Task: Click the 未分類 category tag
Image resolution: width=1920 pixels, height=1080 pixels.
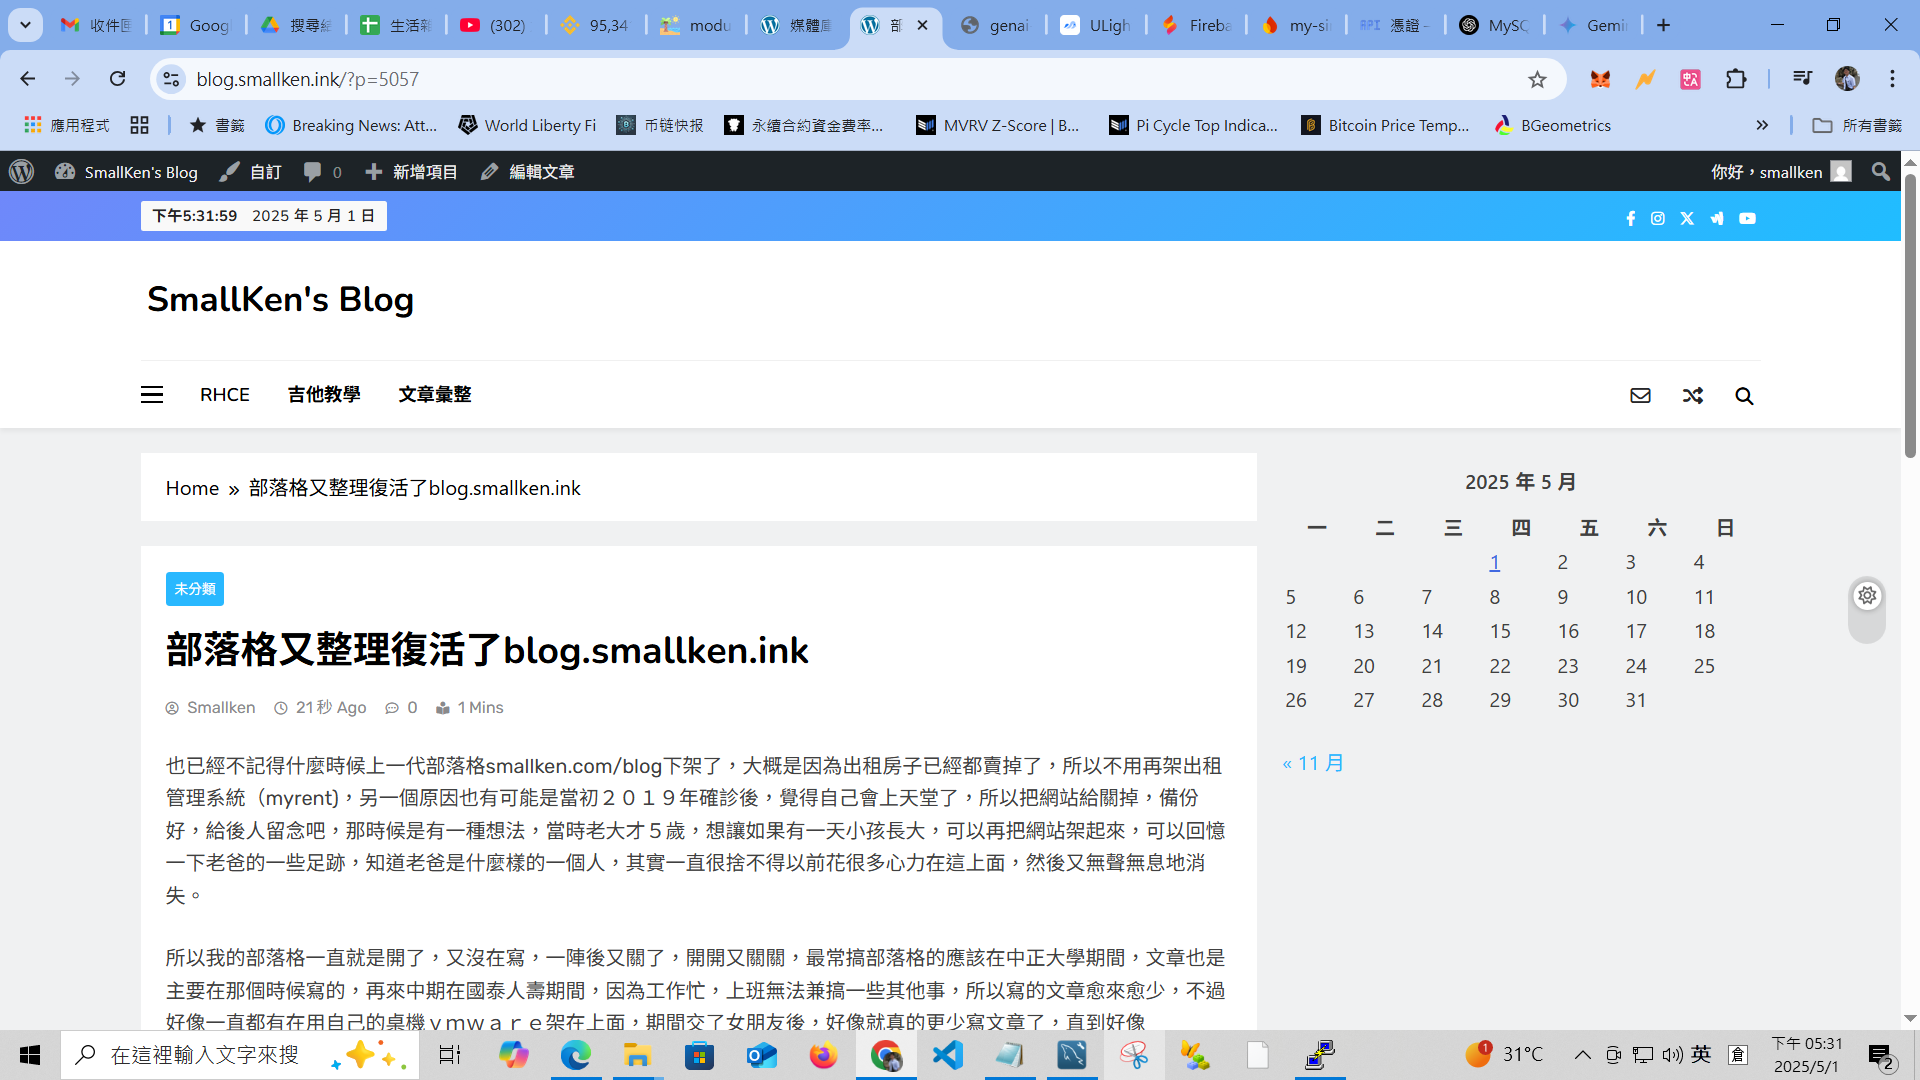Action: [x=195, y=589]
